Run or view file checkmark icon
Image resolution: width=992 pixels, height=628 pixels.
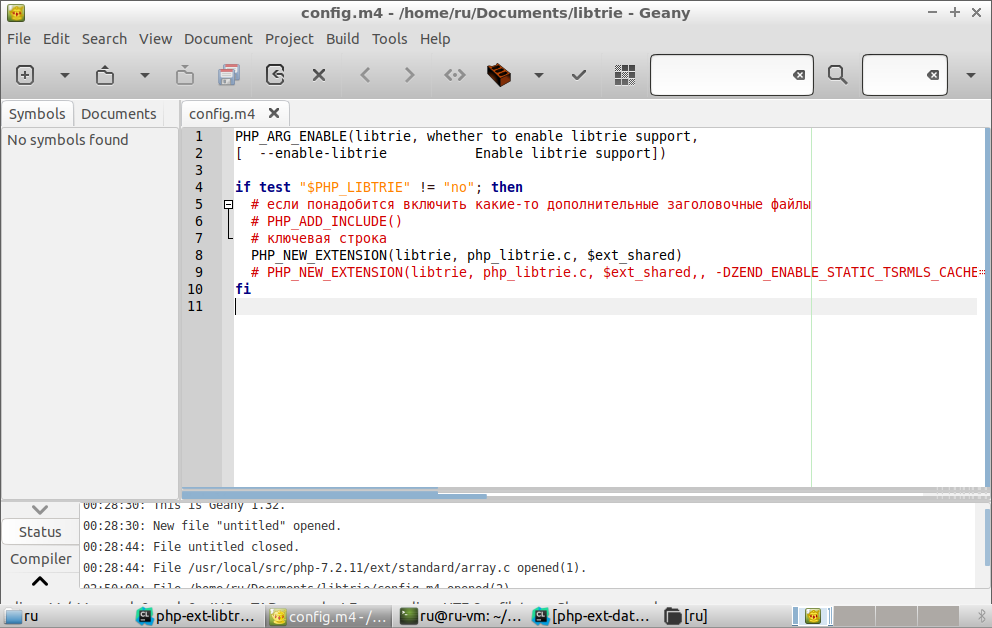coord(578,75)
